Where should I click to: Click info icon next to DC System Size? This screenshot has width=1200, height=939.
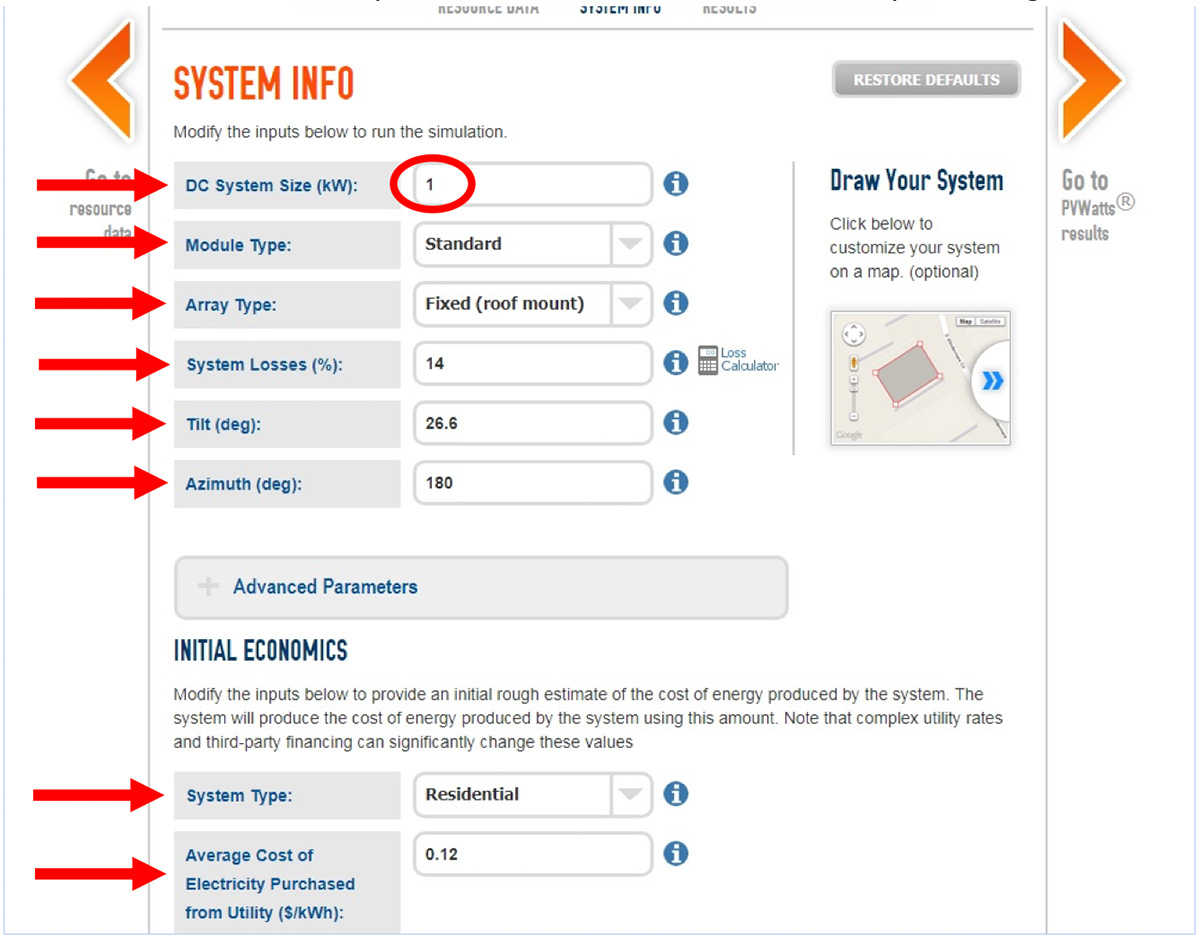pyautogui.click(x=676, y=184)
